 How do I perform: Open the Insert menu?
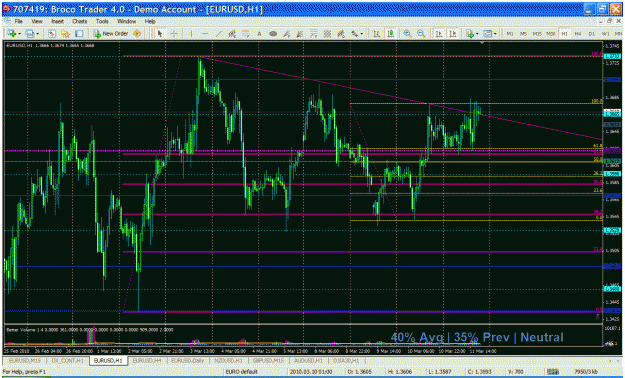57,21
